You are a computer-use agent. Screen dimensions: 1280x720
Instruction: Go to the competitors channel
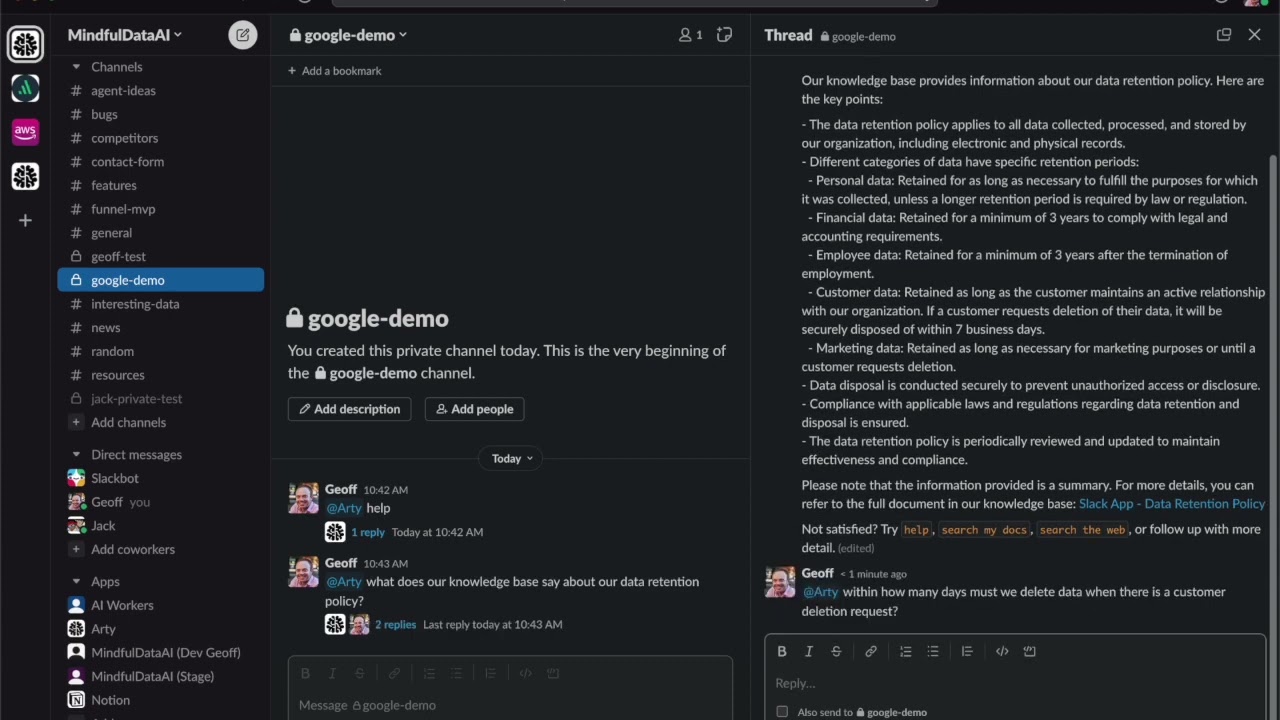click(161, 138)
